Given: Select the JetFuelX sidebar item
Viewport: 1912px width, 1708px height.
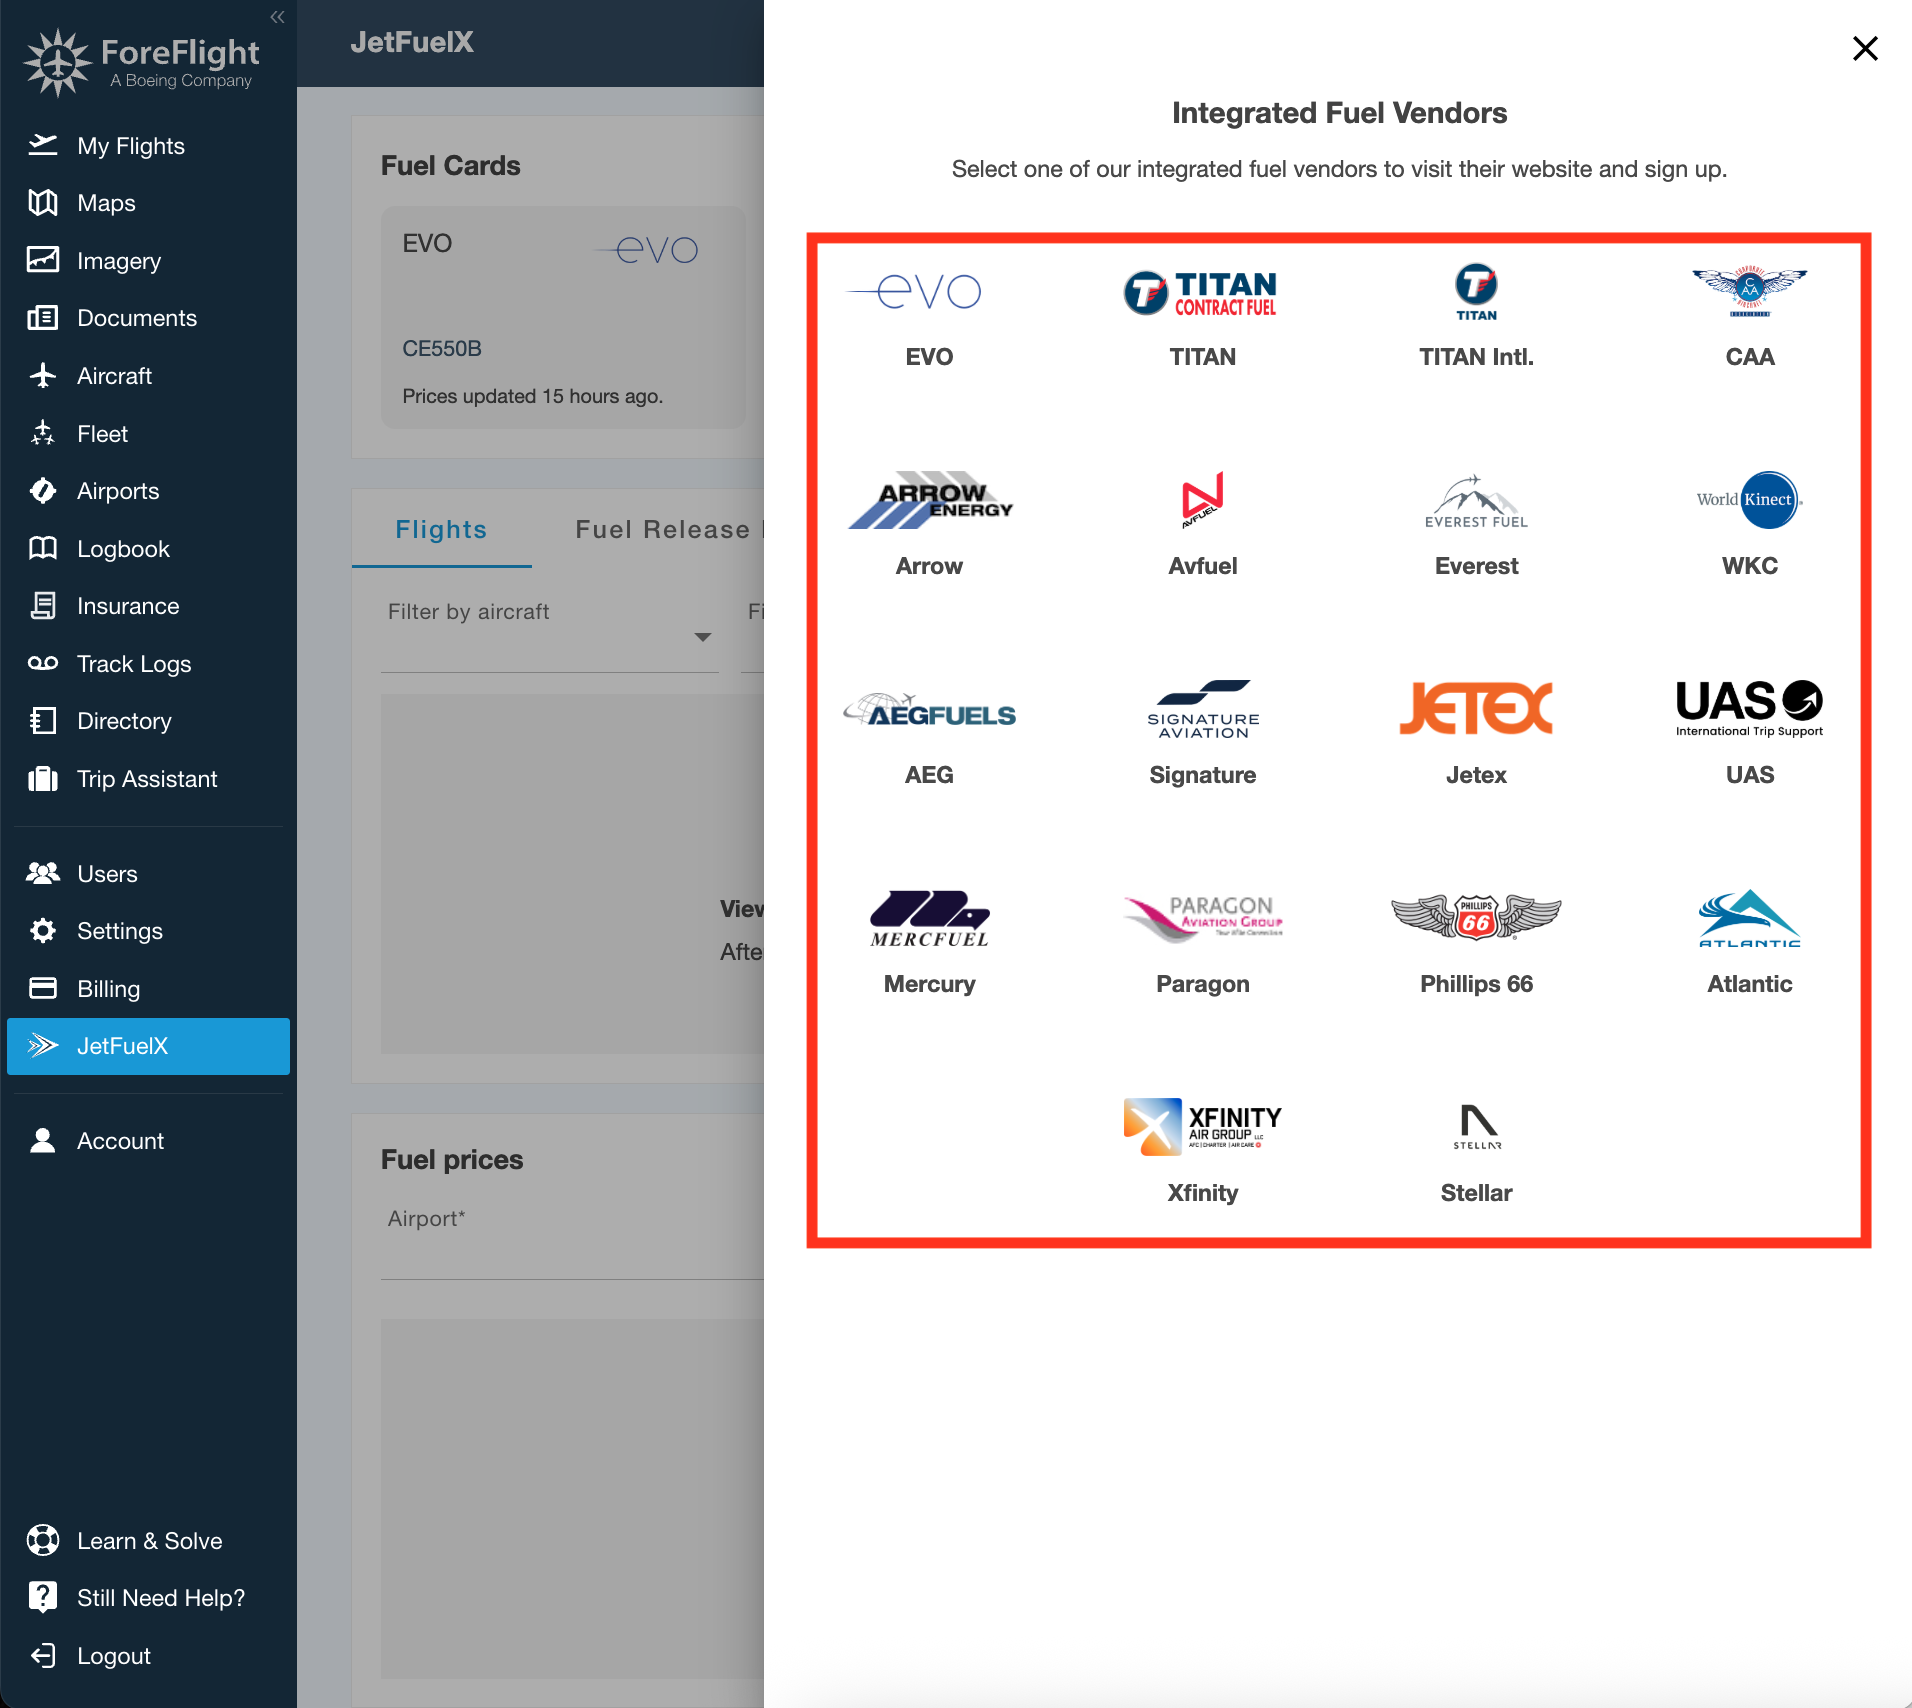Looking at the screenshot, I should [148, 1046].
